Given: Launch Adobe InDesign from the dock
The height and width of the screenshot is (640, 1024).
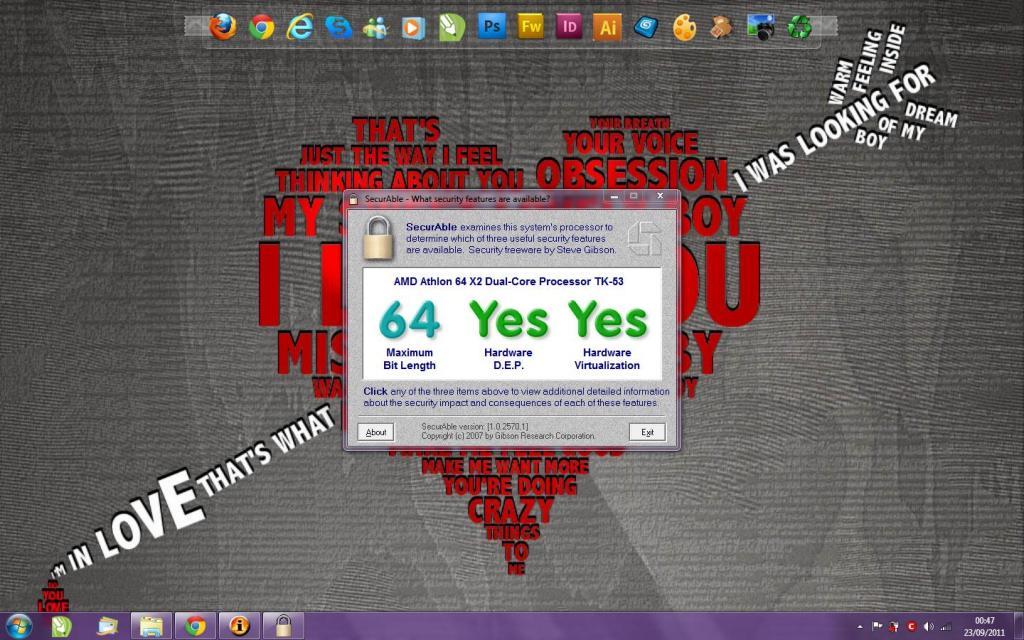Looking at the screenshot, I should pyautogui.click(x=569, y=26).
